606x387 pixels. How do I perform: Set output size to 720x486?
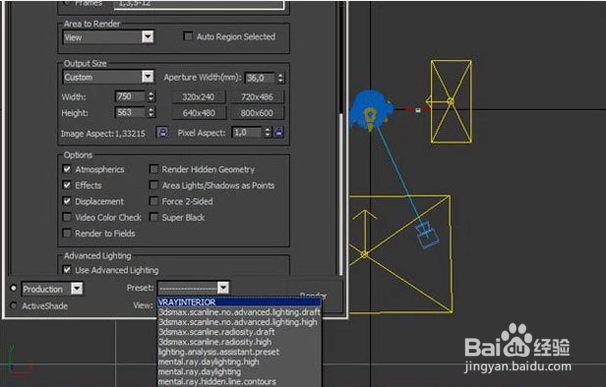[x=257, y=97]
